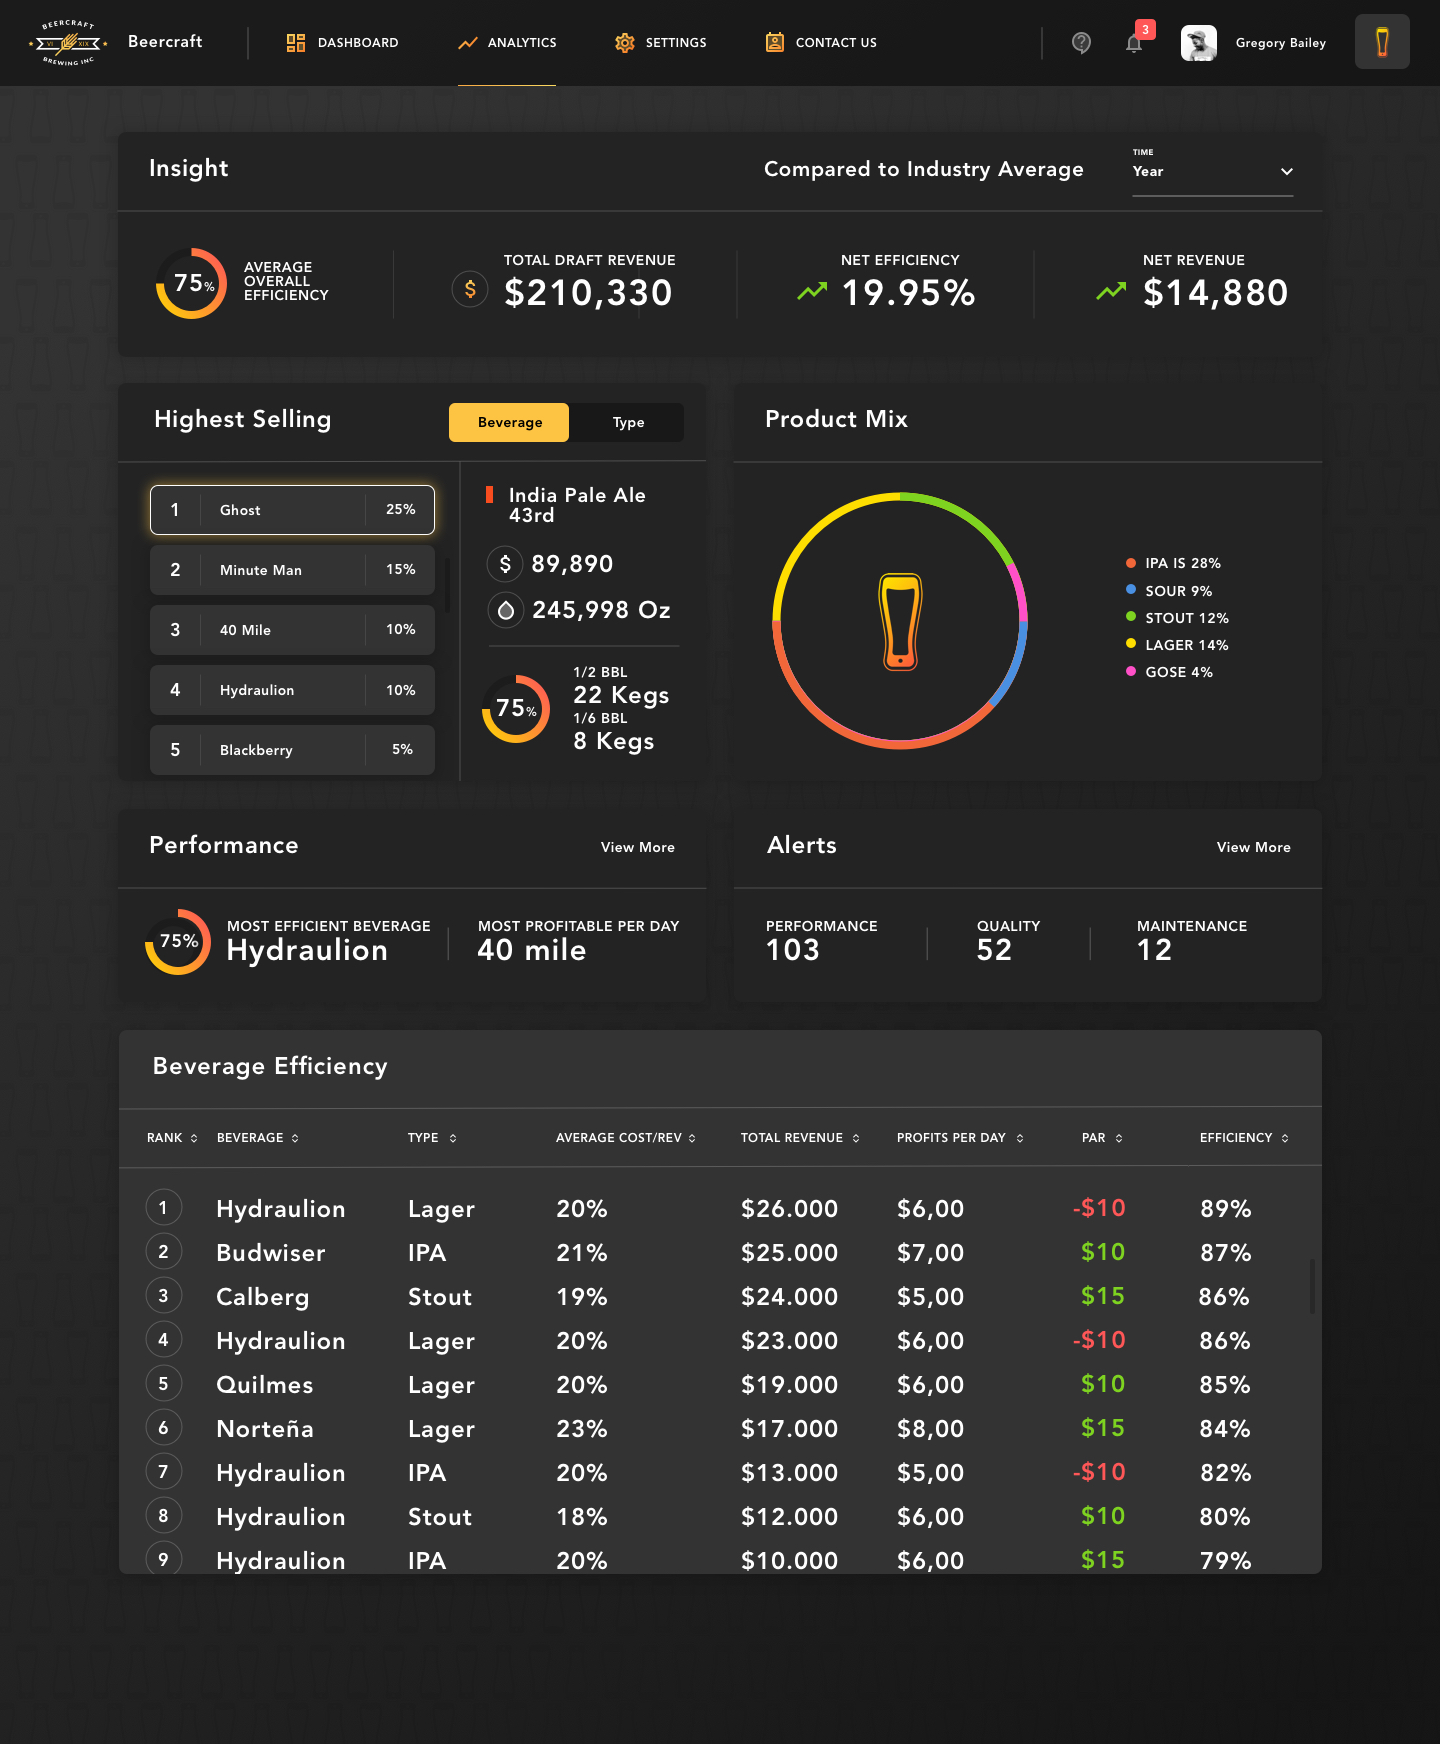The width and height of the screenshot is (1440, 1744).
Task: Click the beer glass icon in header
Action: [x=1382, y=42]
